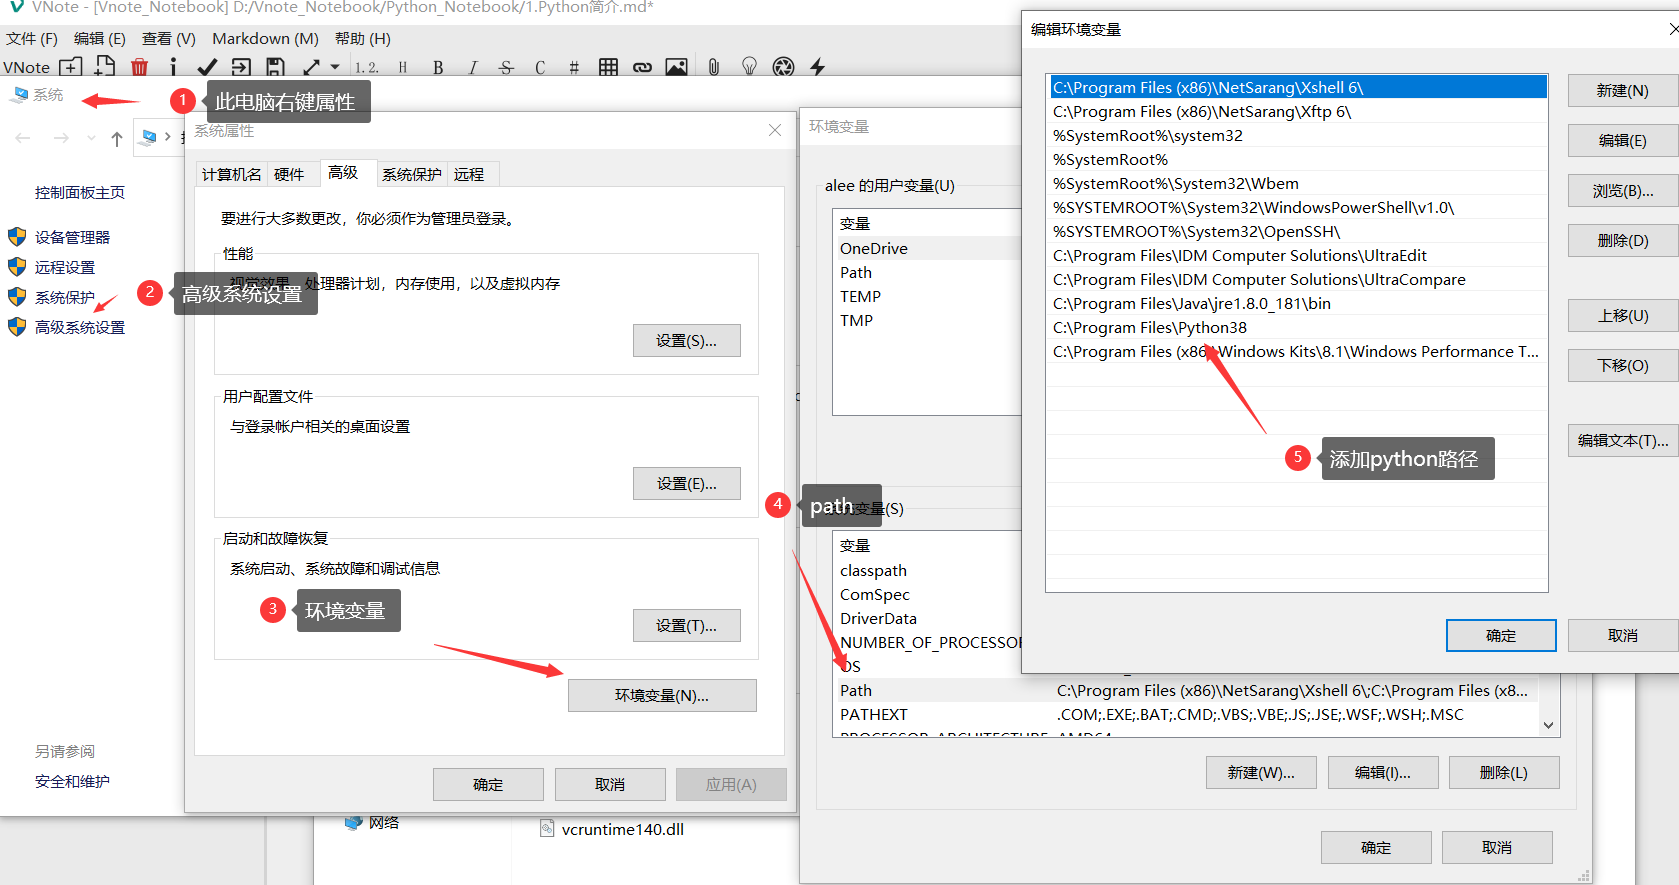Select the Java jre1.8.0_181\bin path entry

pos(1297,304)
